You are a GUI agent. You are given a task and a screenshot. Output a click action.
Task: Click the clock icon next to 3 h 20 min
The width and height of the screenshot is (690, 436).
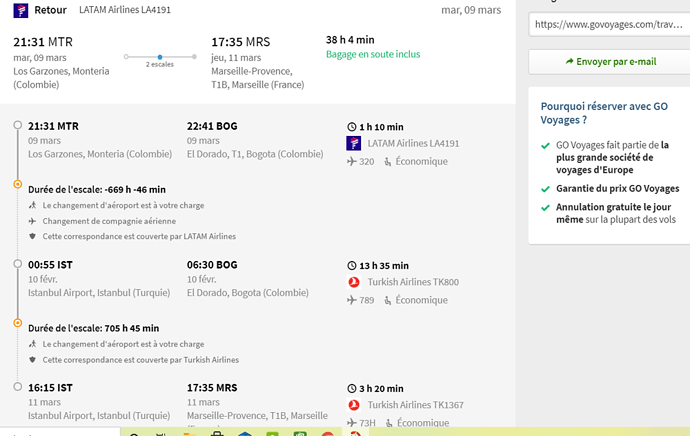pos(352,388)
